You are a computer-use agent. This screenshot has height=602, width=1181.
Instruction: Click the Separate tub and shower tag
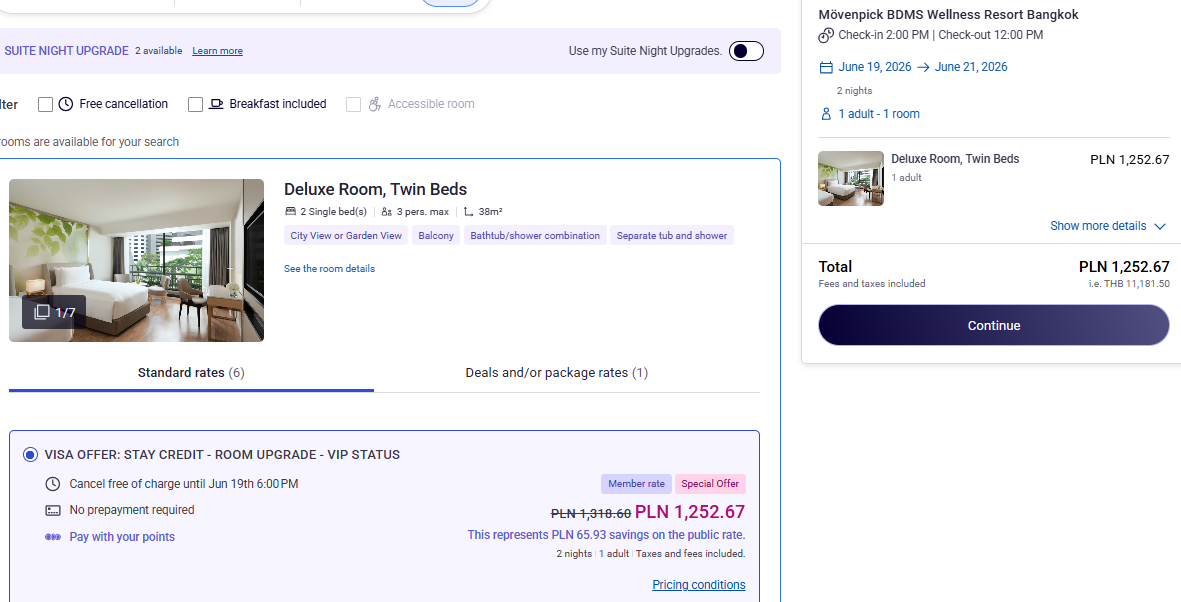coord(672,236)
